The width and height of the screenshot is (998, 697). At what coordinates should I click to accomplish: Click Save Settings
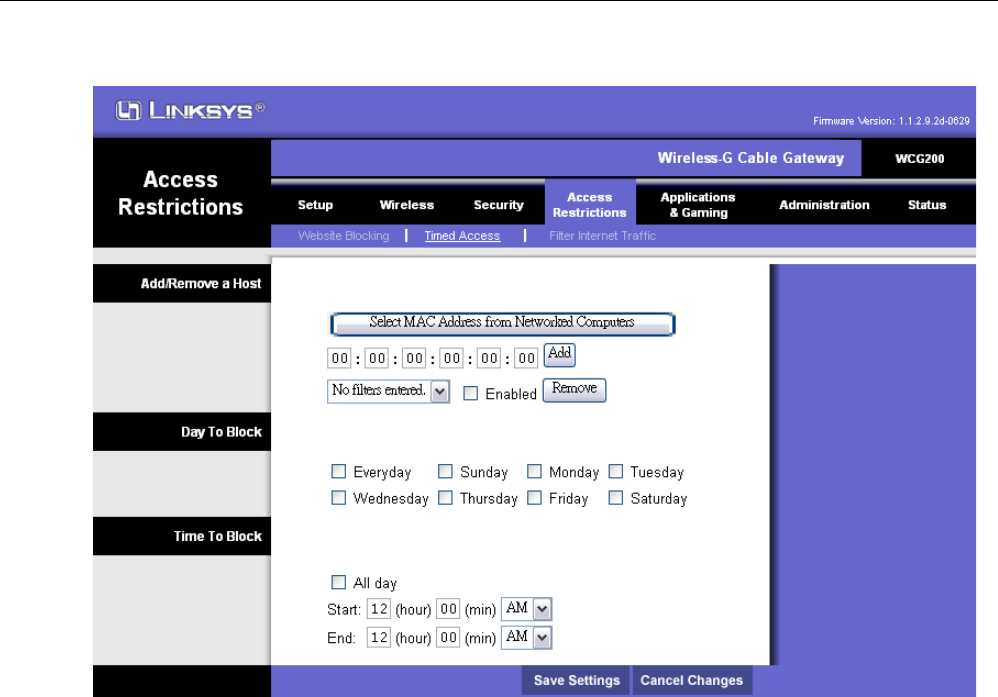(576, 680)
